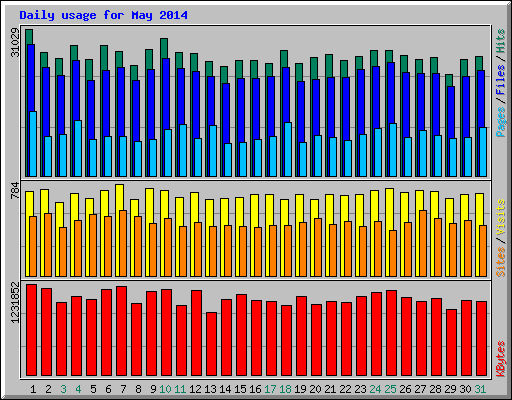Image resolution: width=512 pixels, height=400 pixels.
Task: Select day 28 on the x-axis
Action: (x=435, y=389)
